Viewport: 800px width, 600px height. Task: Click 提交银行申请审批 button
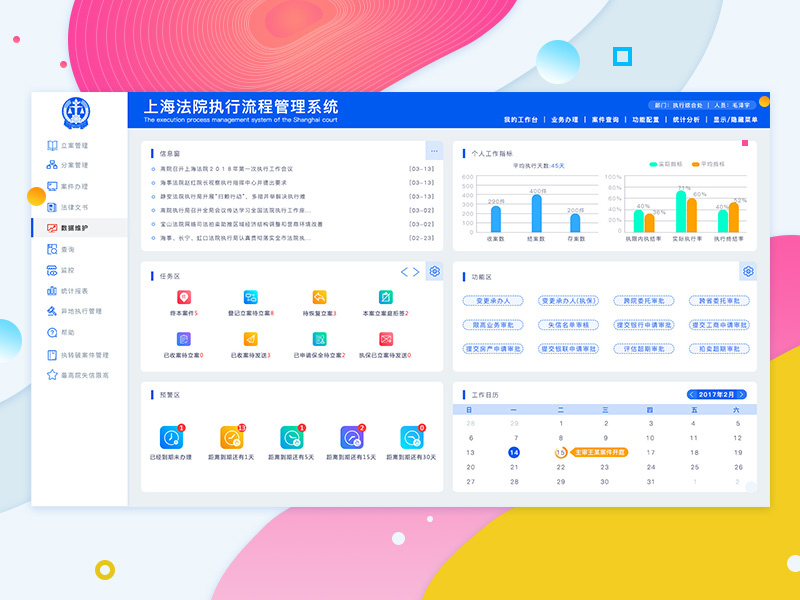coord(644,325)
